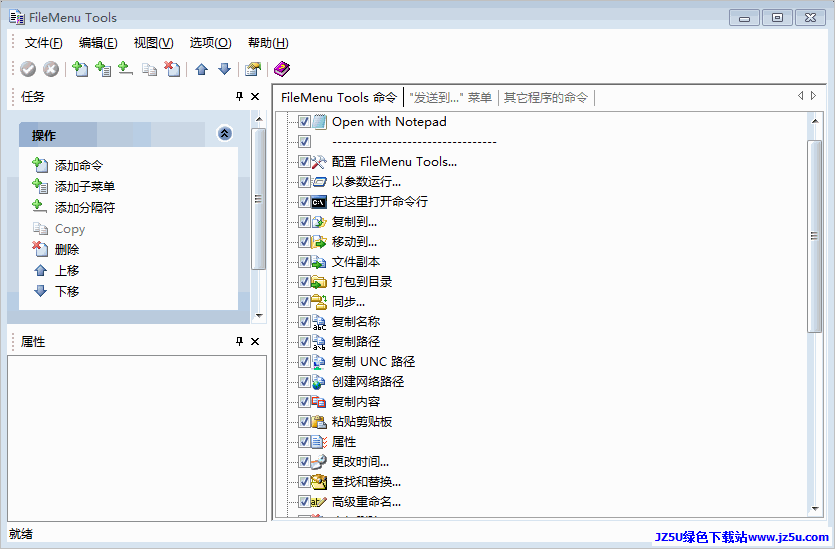Viewport: 835px width, 549px height.
Task: Click the right tab scroll arrow
Action: (x=813, y=95)
